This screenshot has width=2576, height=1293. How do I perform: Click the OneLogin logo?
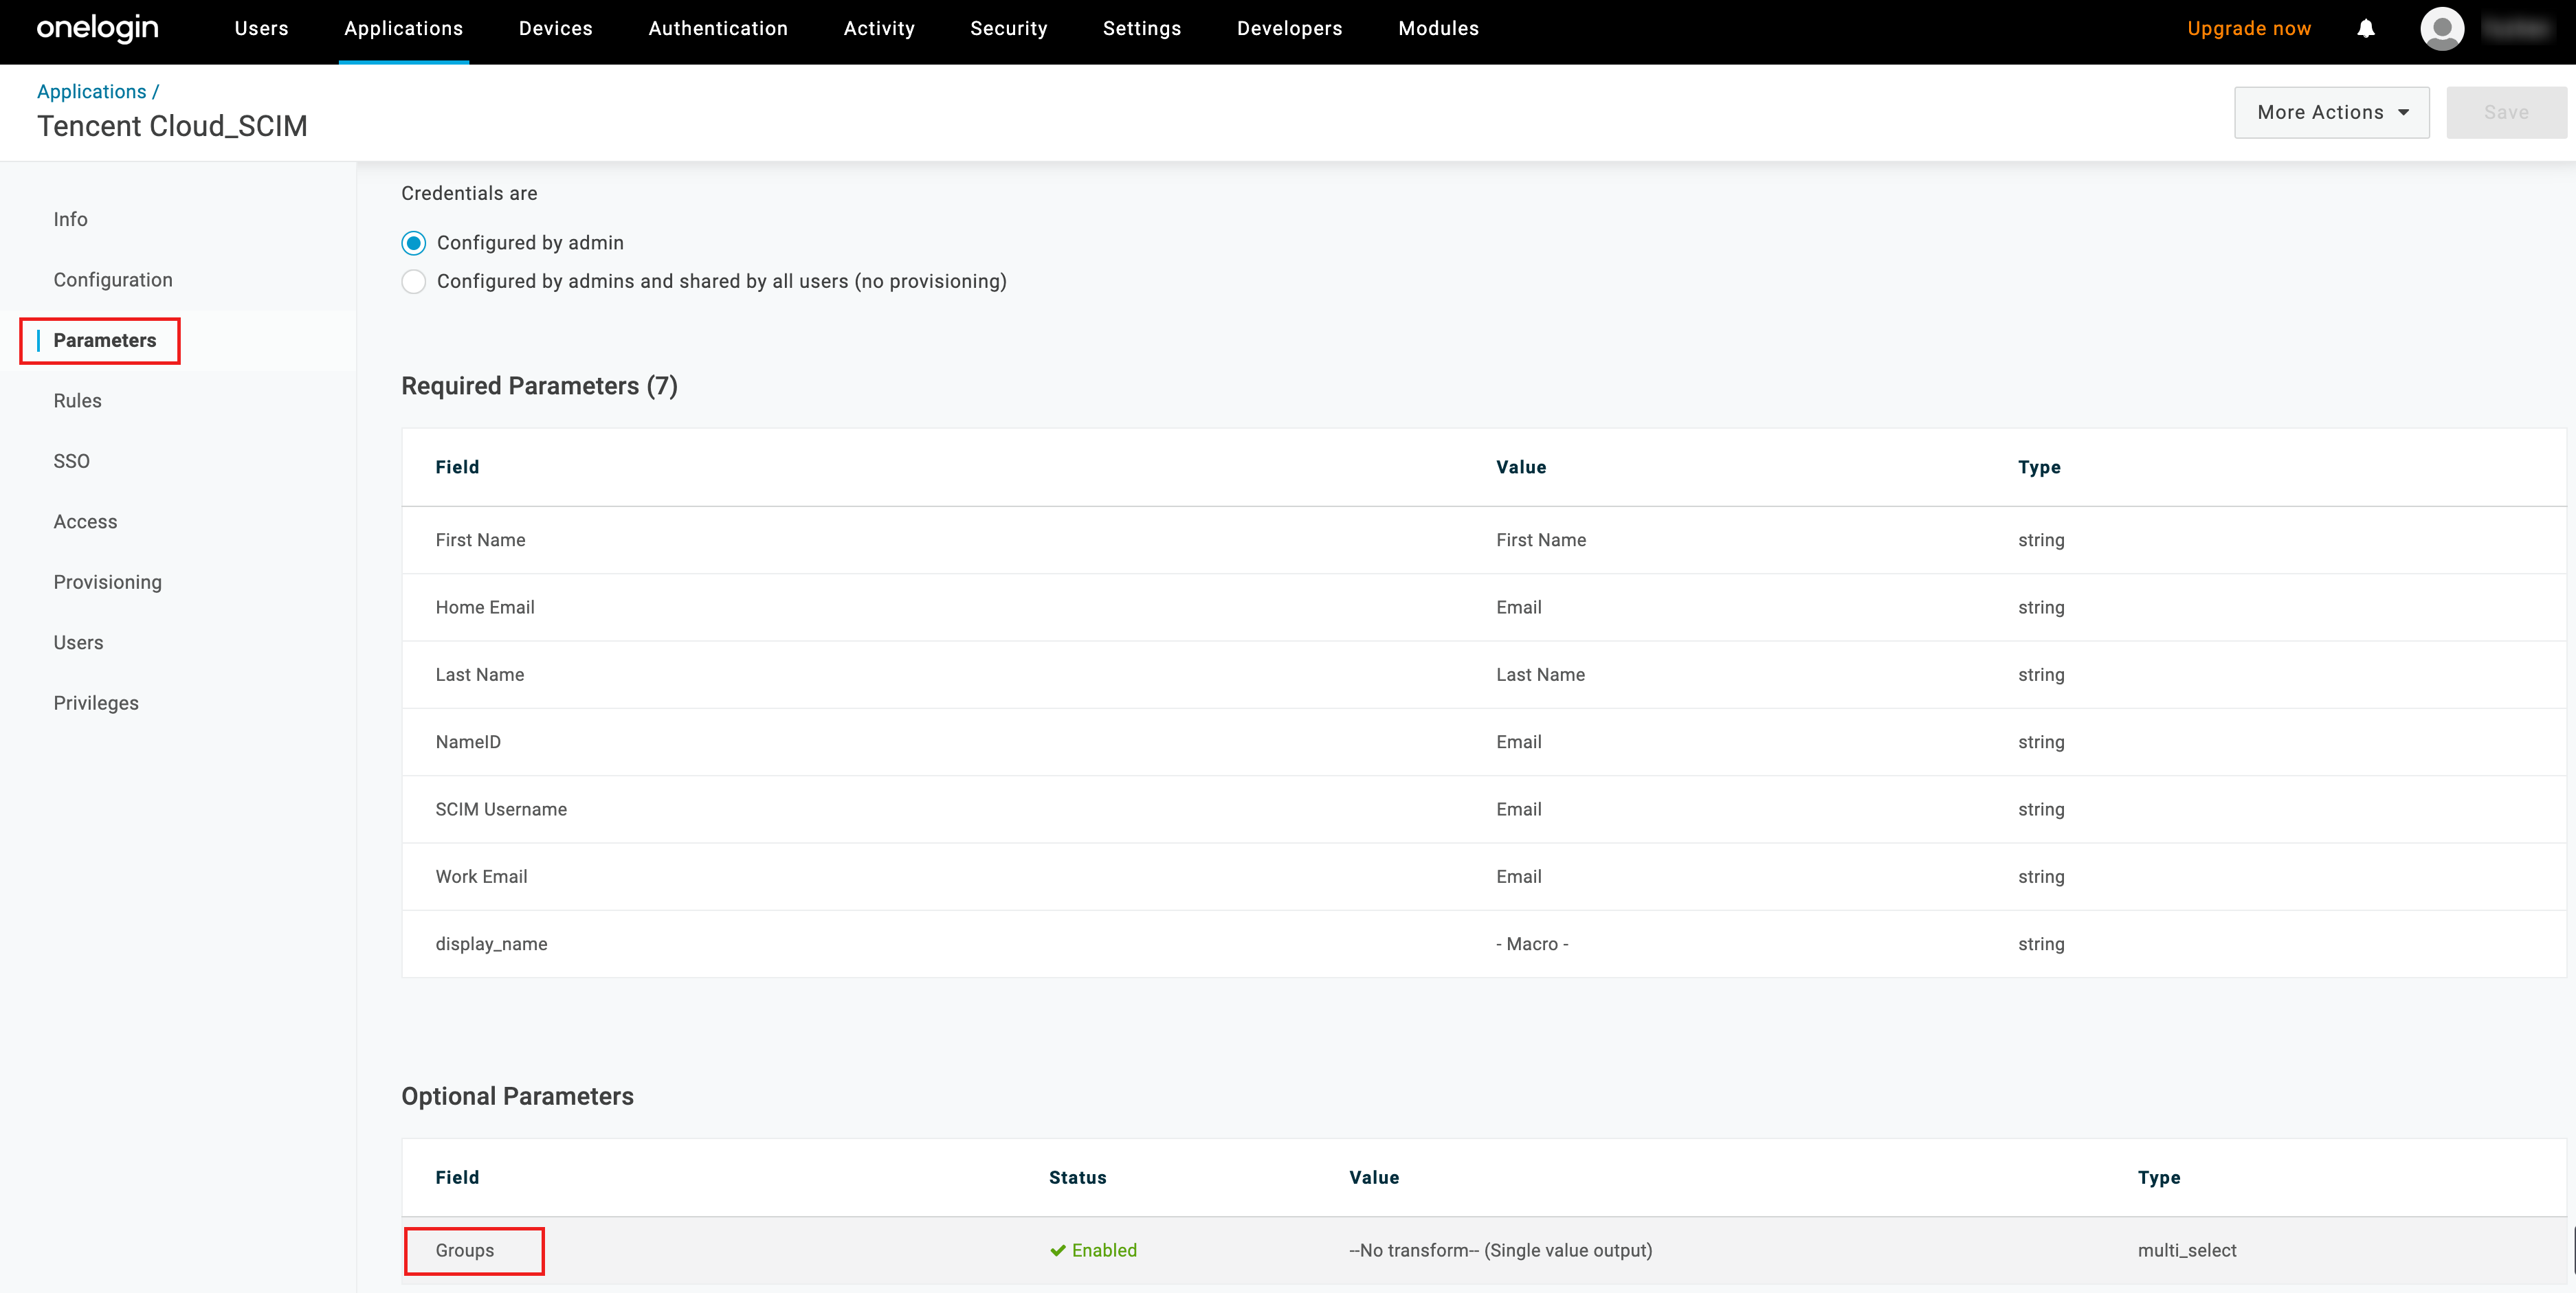pyautogui.click(x=97, y=28)
